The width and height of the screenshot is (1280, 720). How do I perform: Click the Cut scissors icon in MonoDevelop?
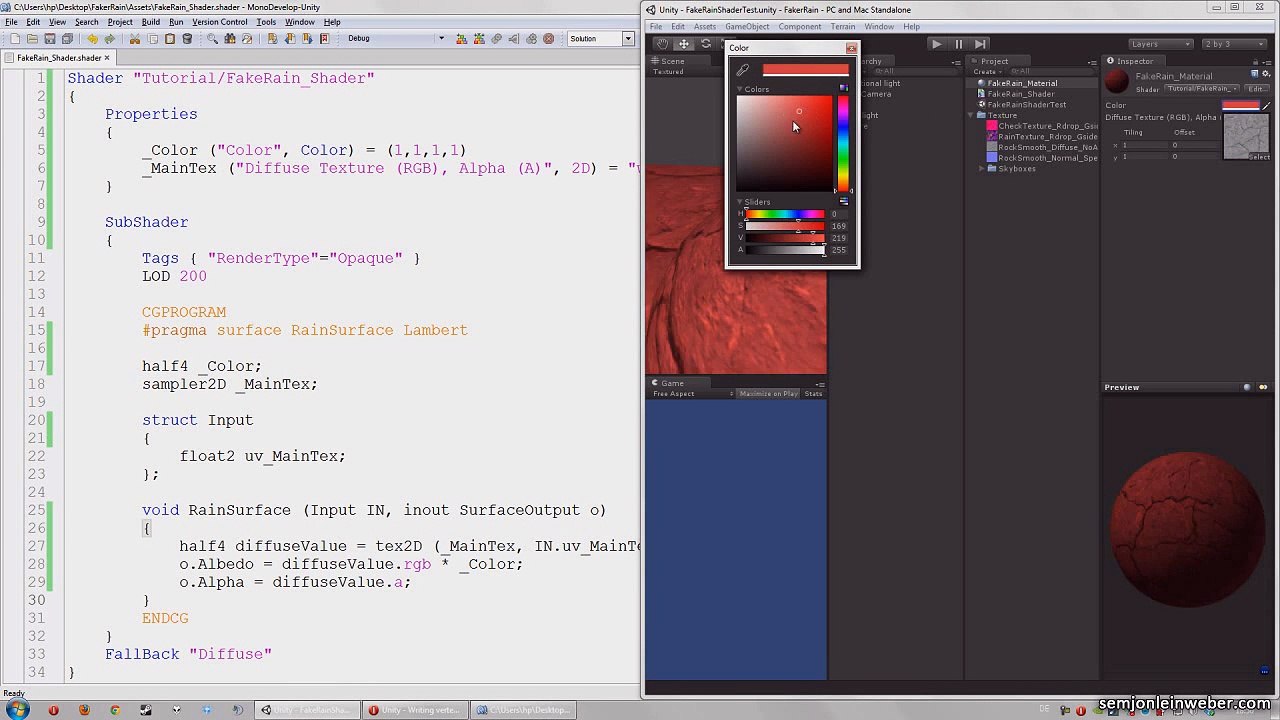(x=136, y=39)
